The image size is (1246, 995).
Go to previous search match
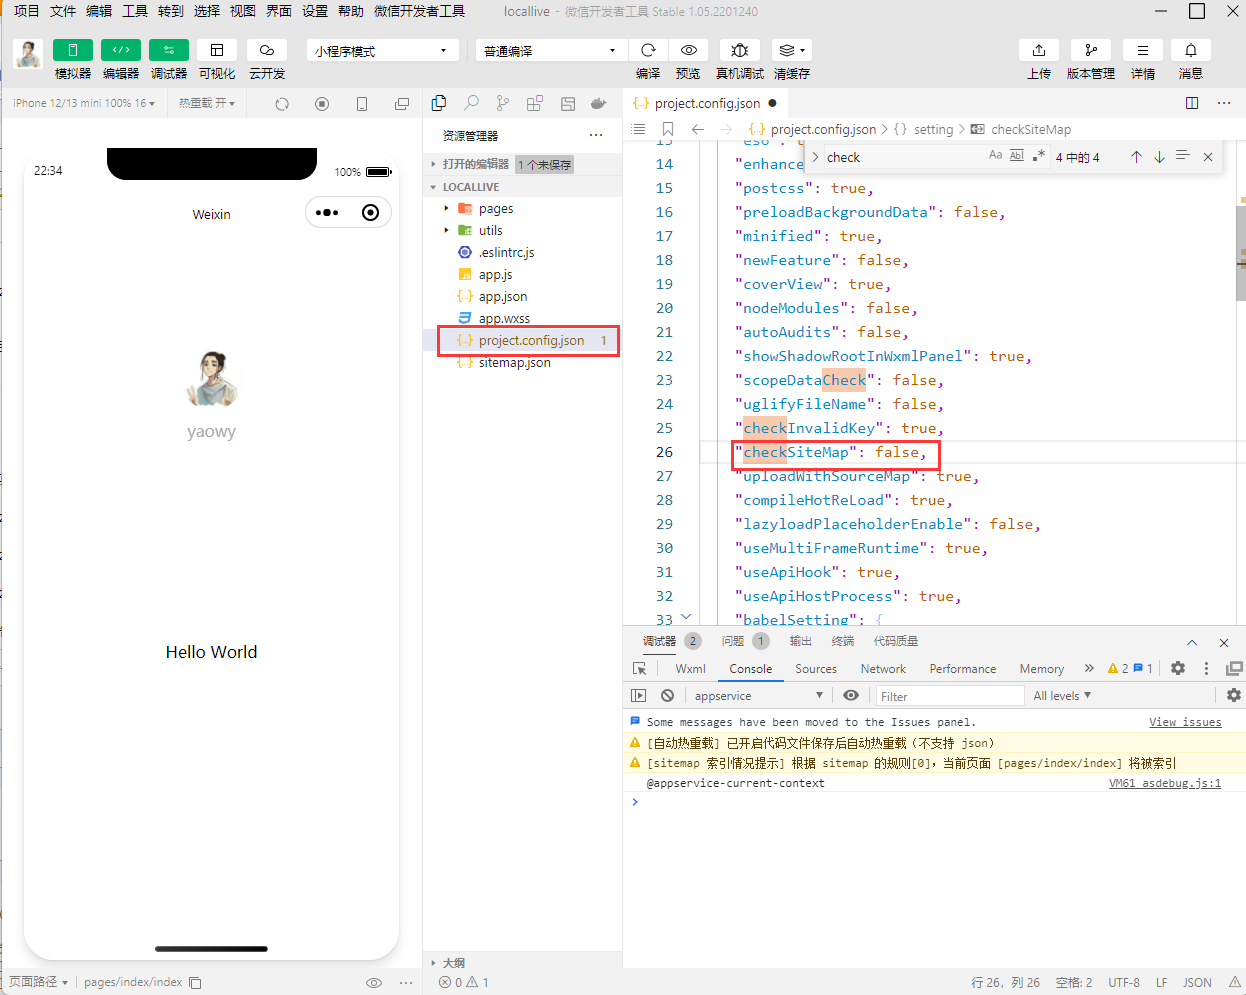(1137, 157)
